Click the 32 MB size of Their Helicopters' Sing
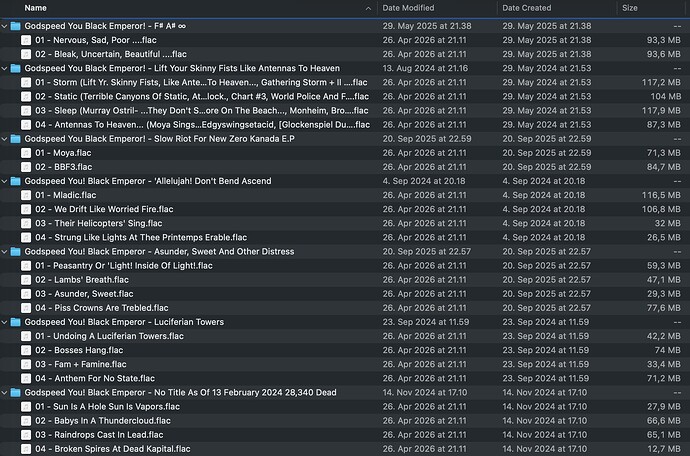 coord(668,223)
